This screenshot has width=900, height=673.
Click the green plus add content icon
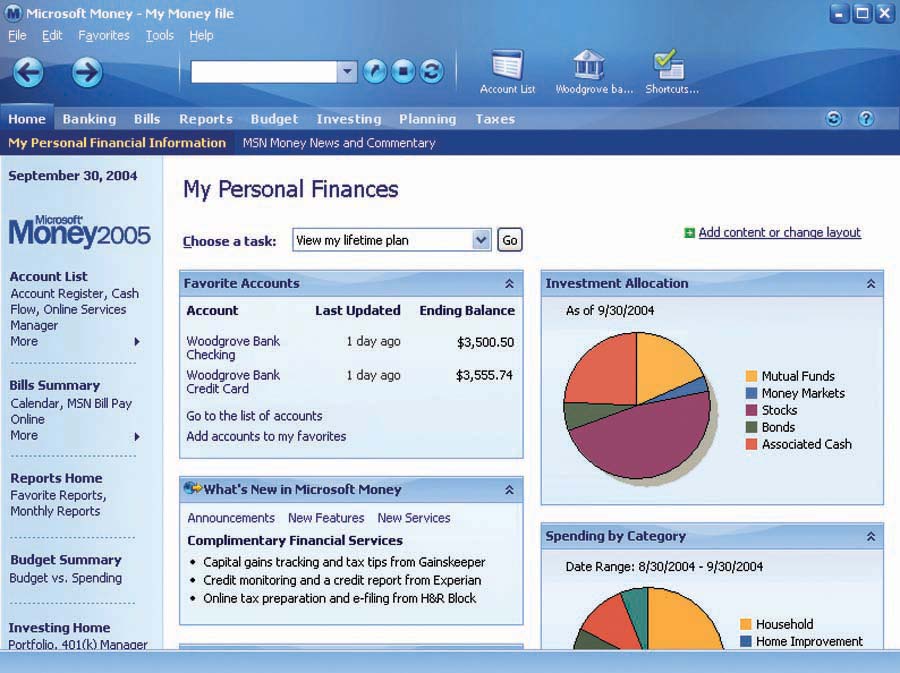point(689,232)
